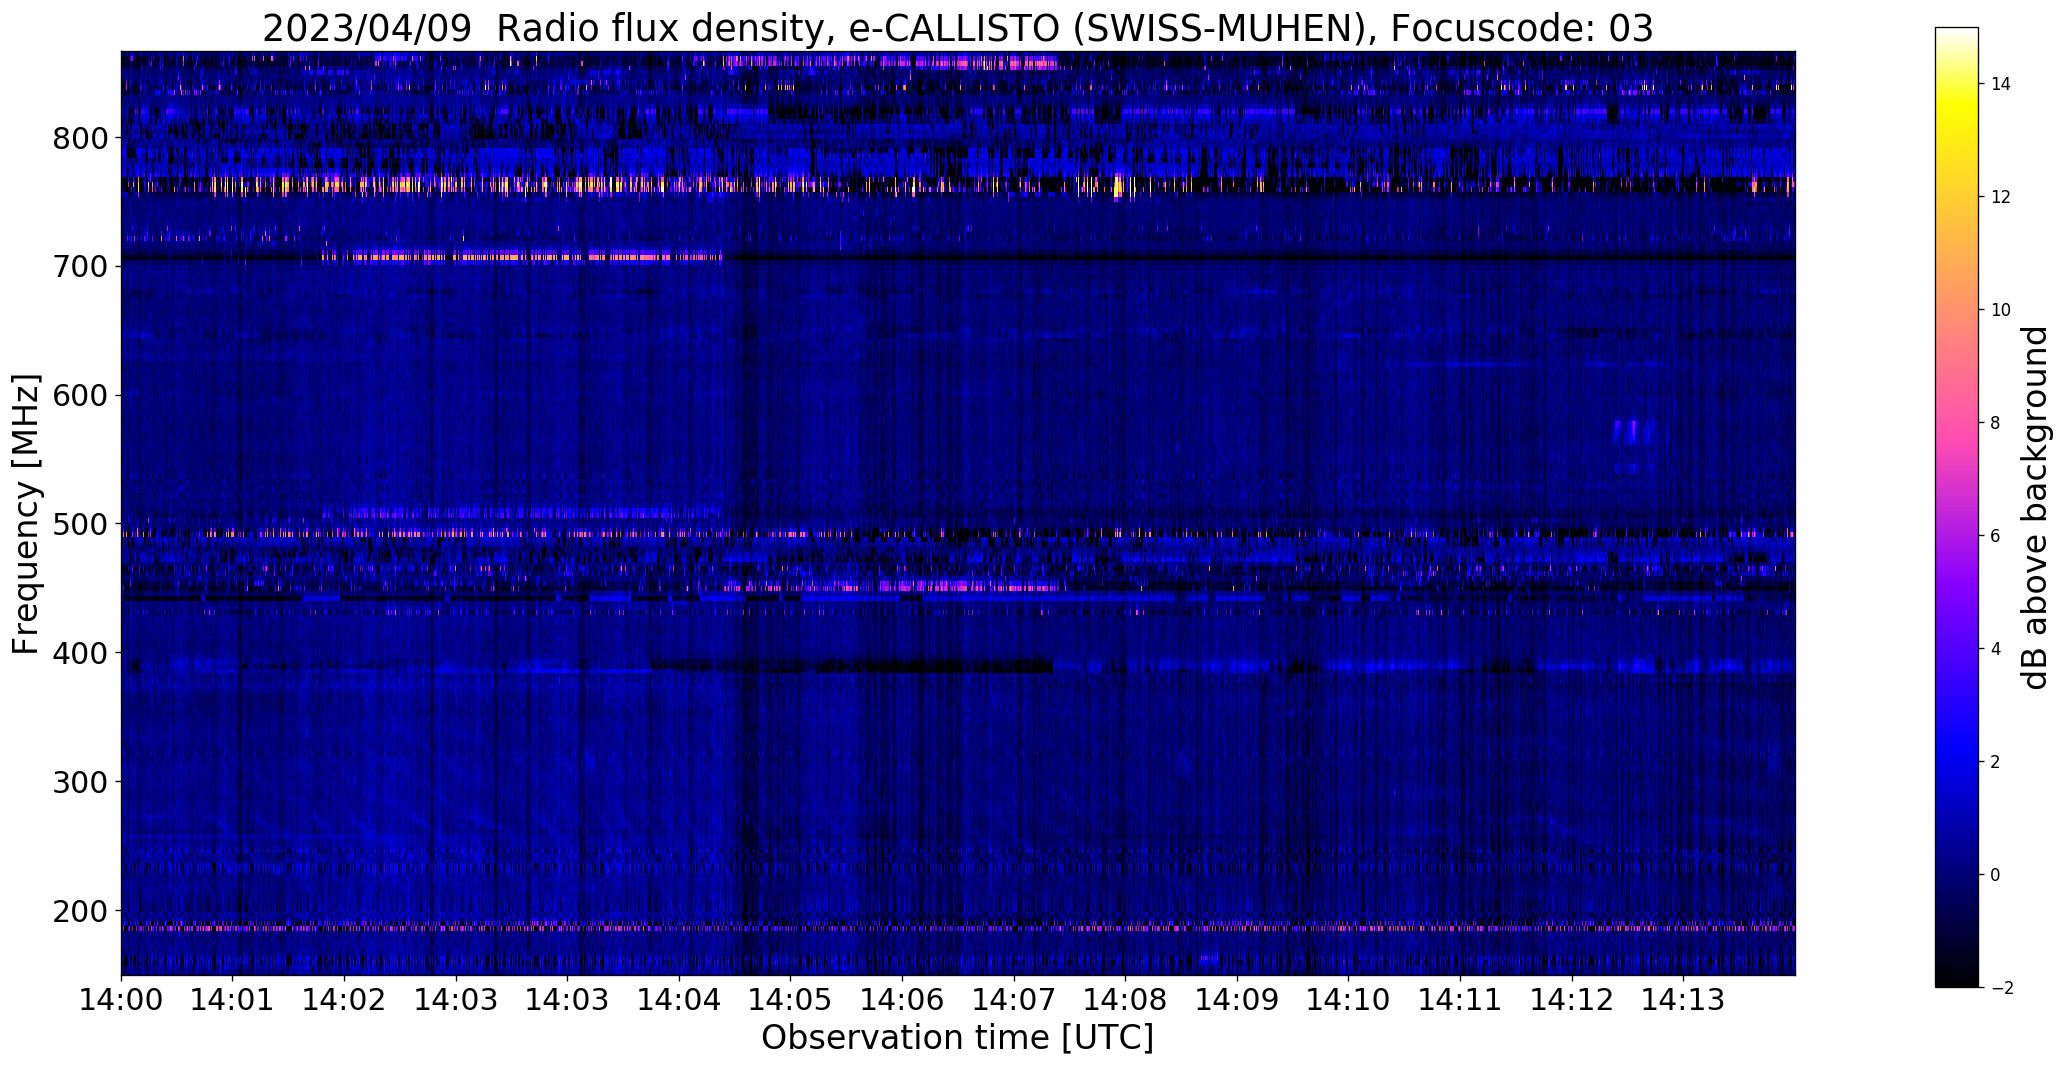The image size is (2066, 1067).
Task: Click the colorbar tick value 4
Action: 1995,649
